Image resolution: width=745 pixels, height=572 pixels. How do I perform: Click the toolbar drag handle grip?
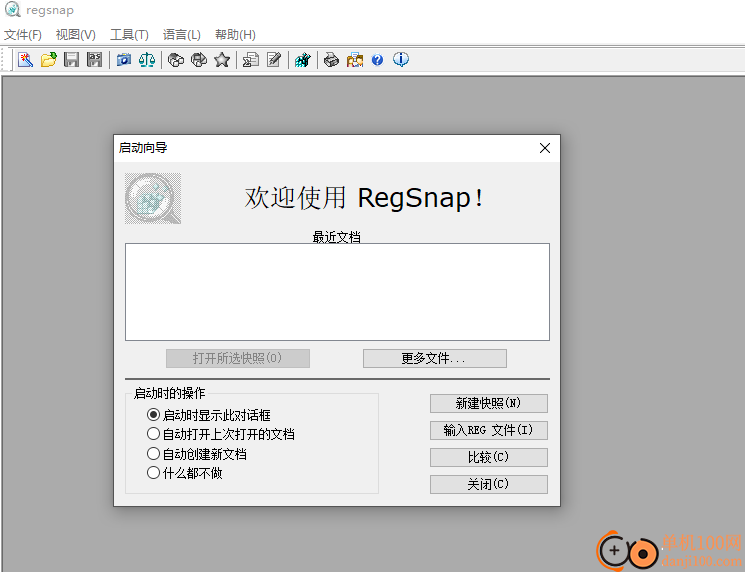4,60
